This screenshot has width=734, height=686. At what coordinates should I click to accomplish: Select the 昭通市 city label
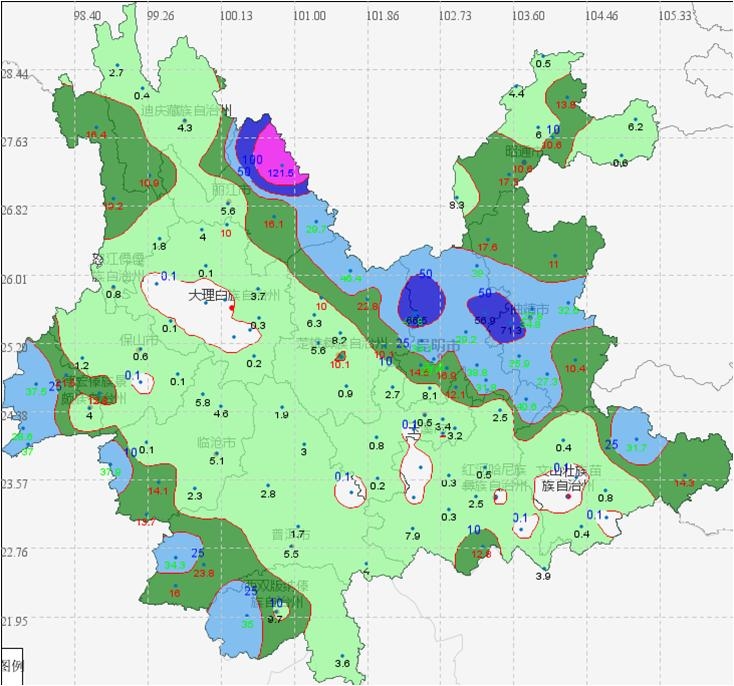pos(525,151)
